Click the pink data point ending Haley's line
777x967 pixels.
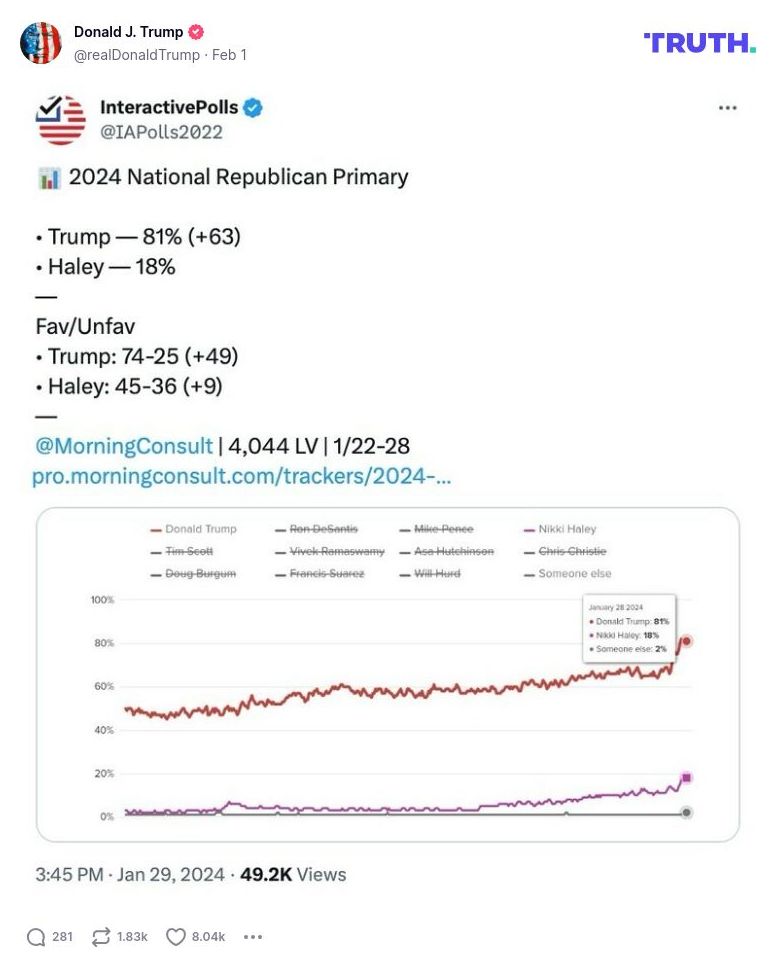click(688, 775)
